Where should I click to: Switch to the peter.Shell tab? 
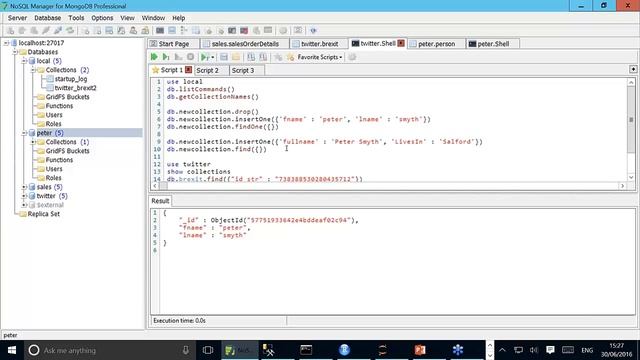click(493, 44)
